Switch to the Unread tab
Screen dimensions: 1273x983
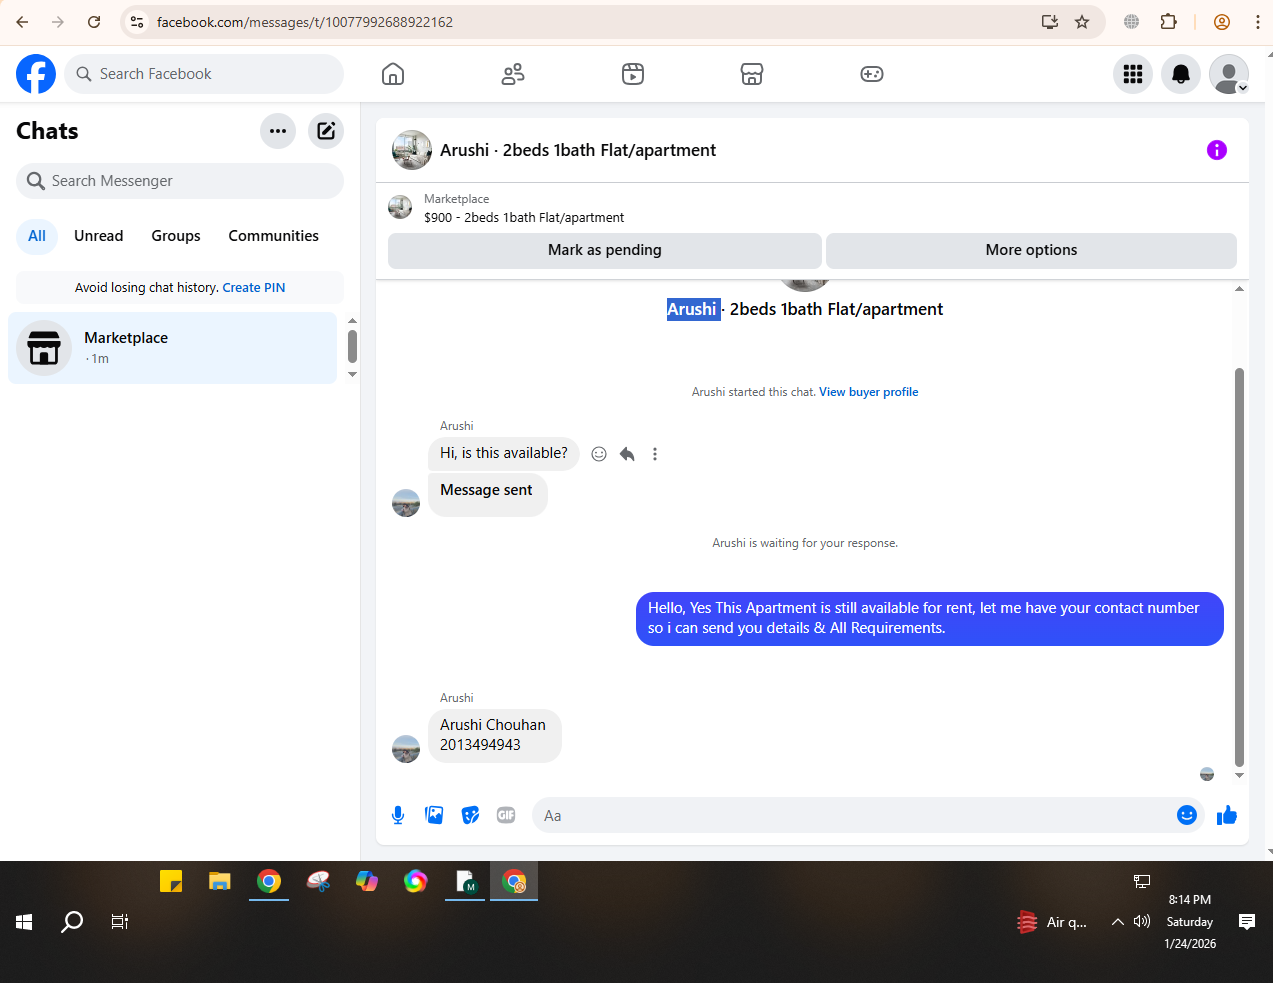click(x=99, y=236)
